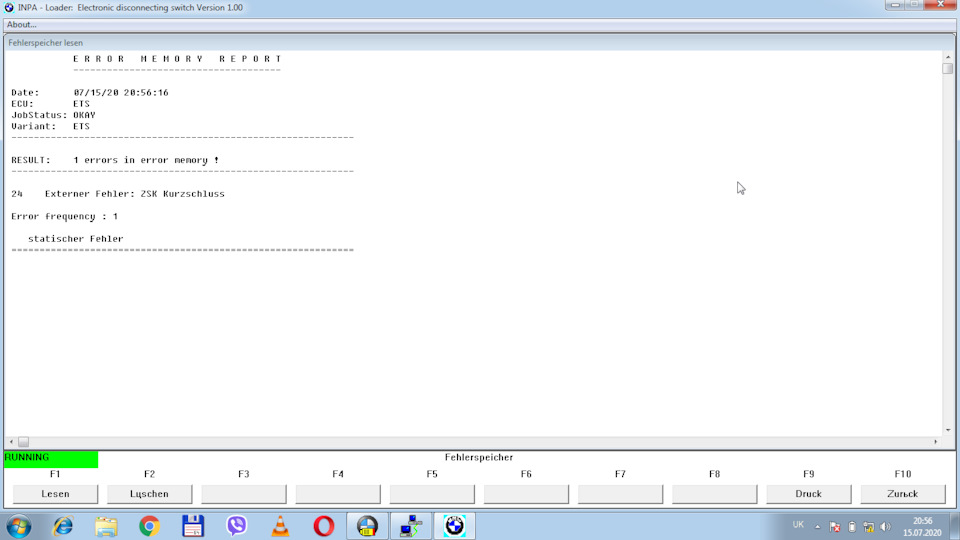Click the blank F5 button

pos(432,493)
